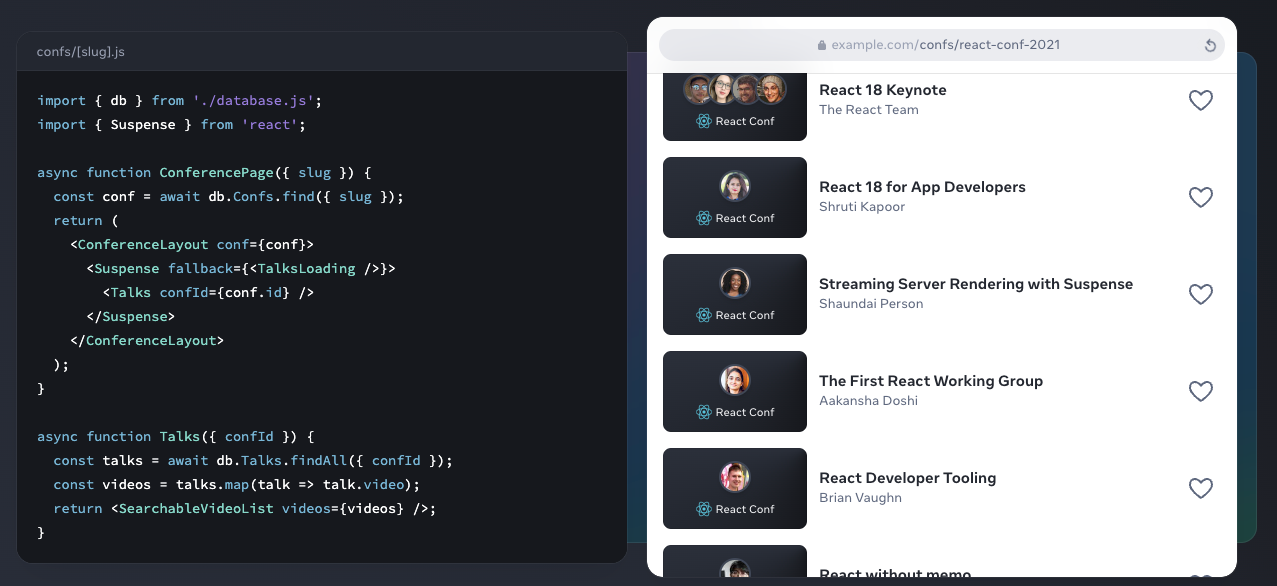The height and width of the screenshot is (586, 1277).
Task: Open Brian Vaughn's talk thumbnail
Action: coord(735,488)
